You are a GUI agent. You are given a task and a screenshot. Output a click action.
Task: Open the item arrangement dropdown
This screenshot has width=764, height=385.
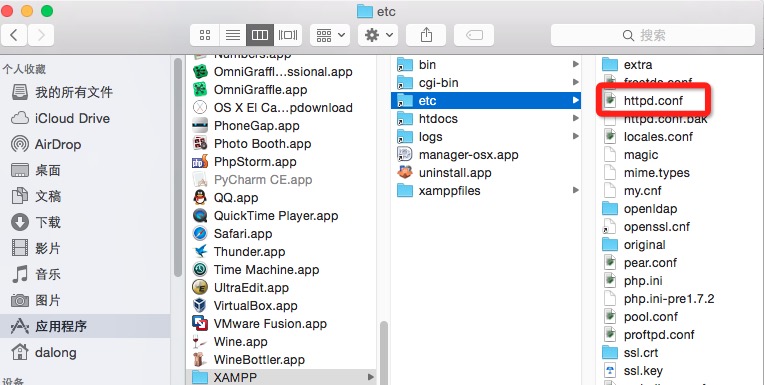tap(330, 35)
